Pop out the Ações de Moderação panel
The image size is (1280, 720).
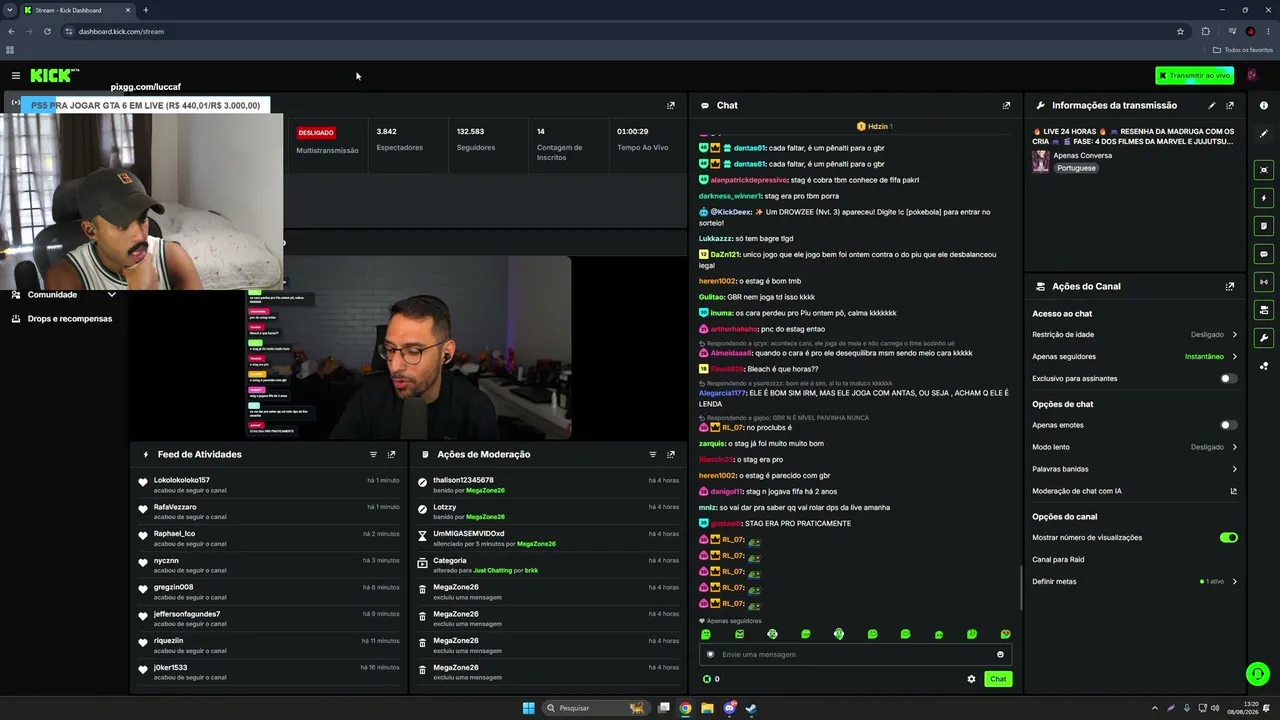671,454
